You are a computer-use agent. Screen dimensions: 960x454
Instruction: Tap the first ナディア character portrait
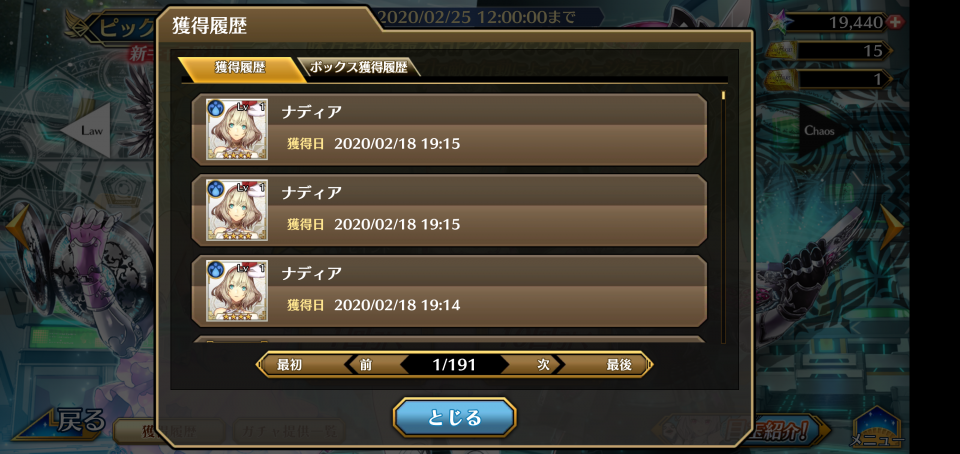pos(237,129)
